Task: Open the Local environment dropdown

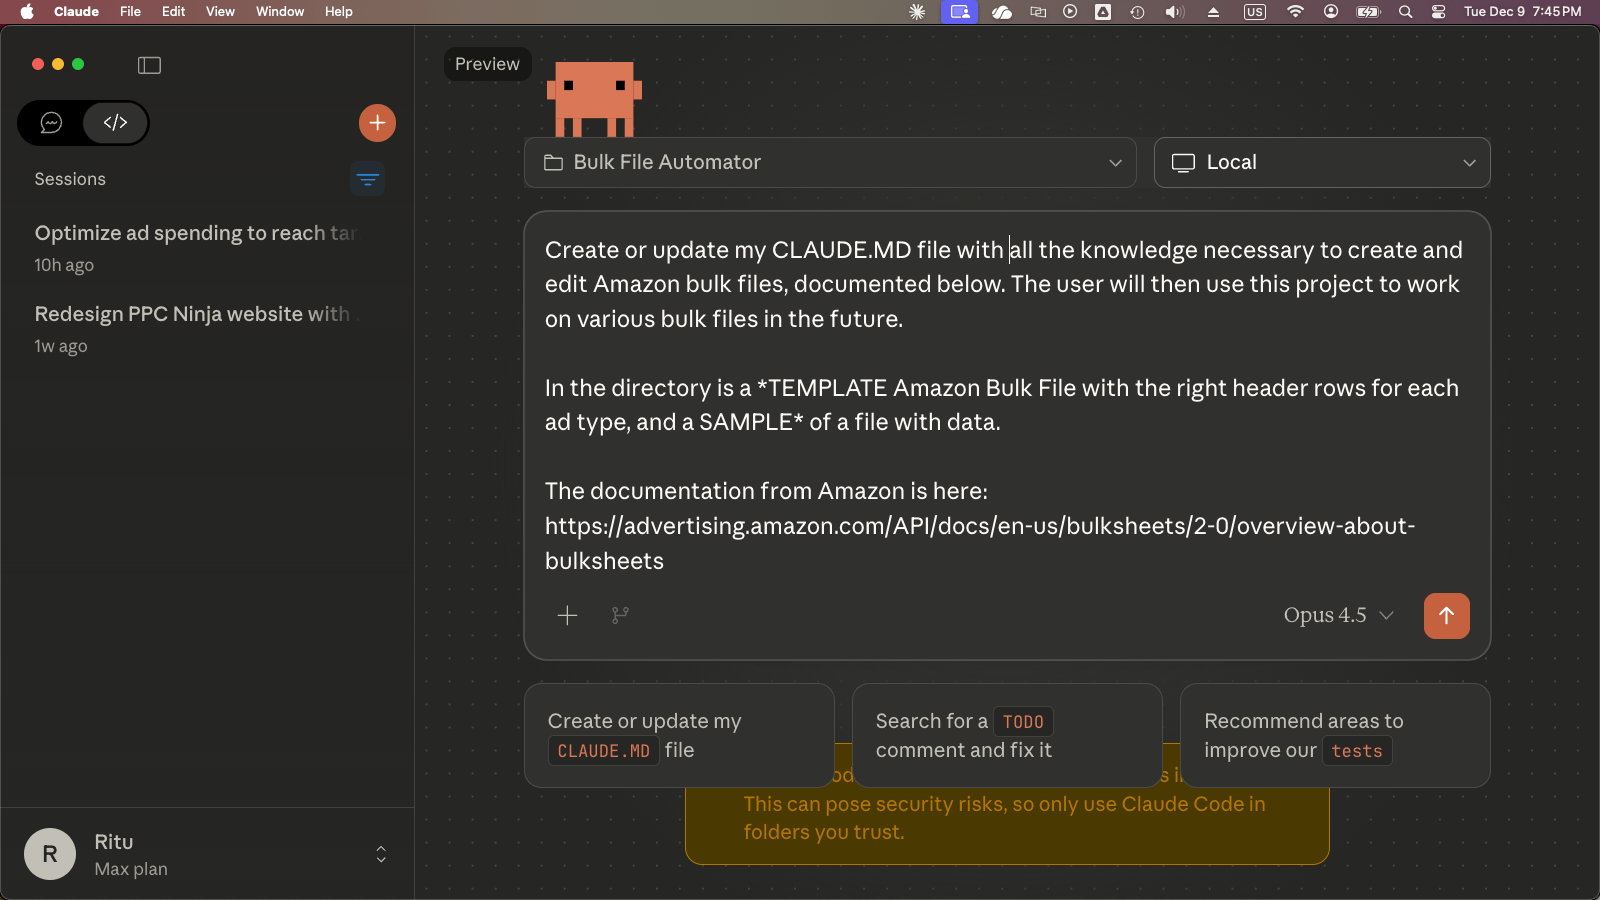Action: 1322,162
